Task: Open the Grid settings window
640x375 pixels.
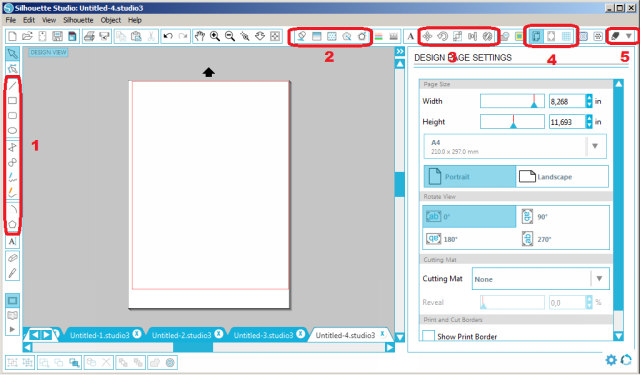Action: coord(566,36)
